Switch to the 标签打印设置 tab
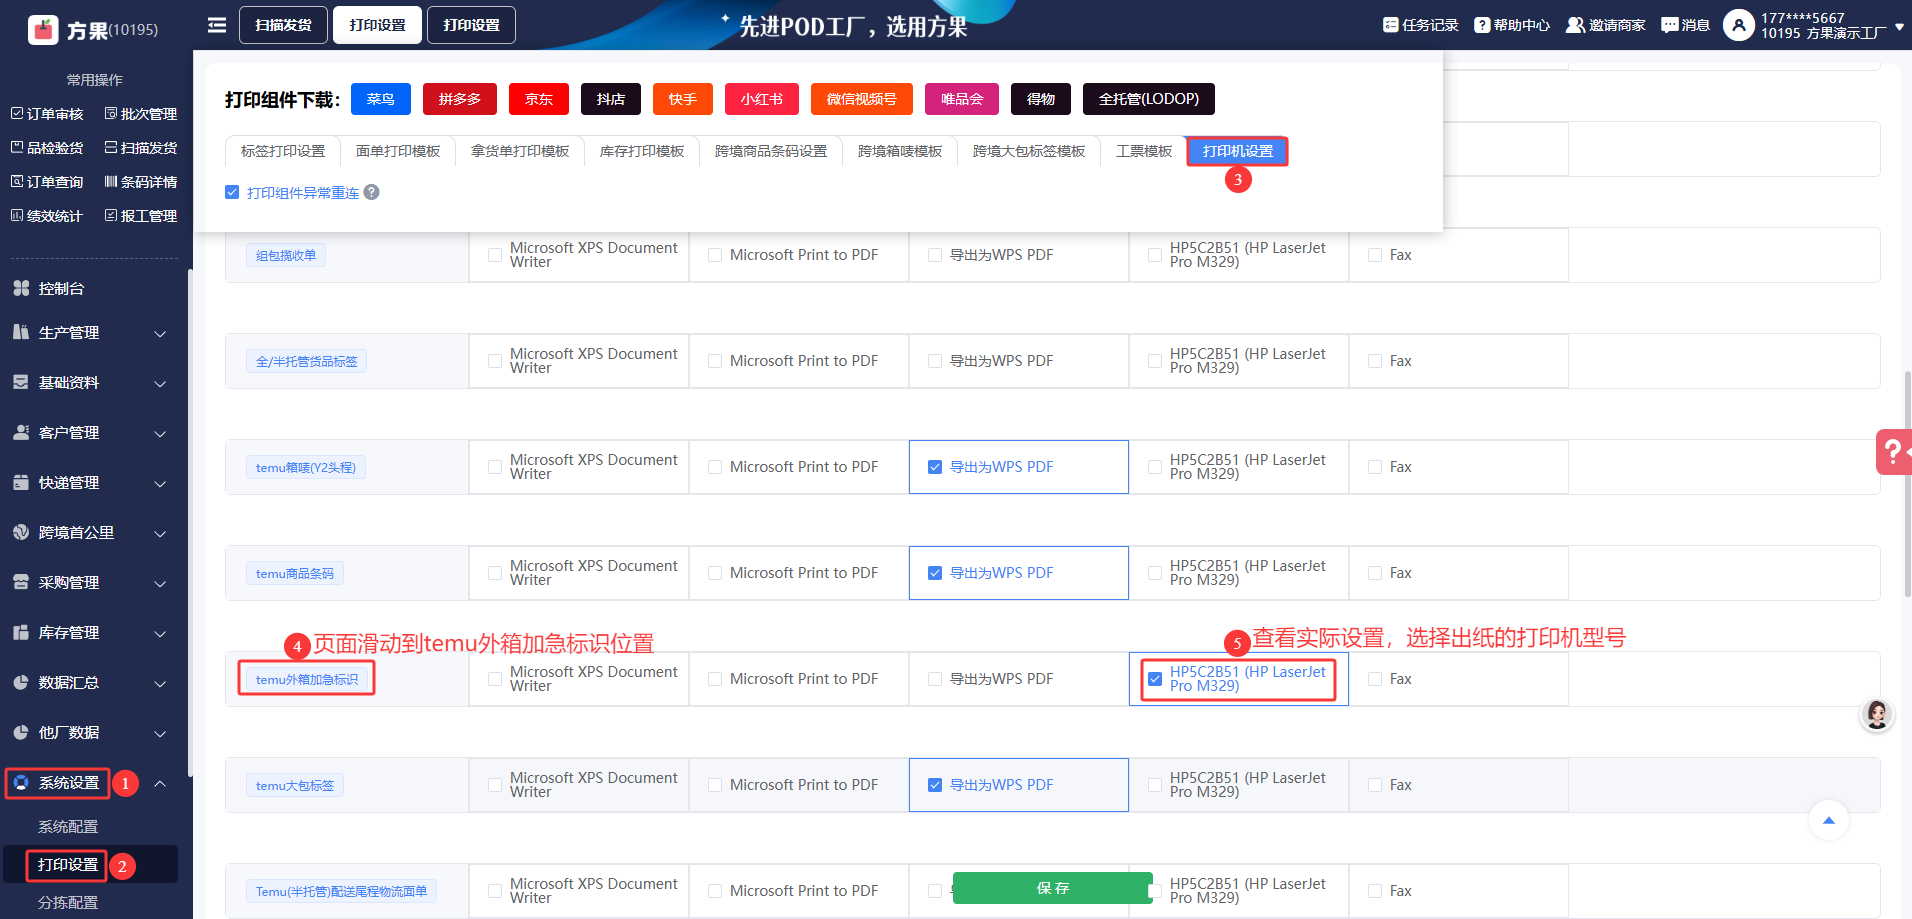This screenshot has width=1912, height=919. point(283,151)
